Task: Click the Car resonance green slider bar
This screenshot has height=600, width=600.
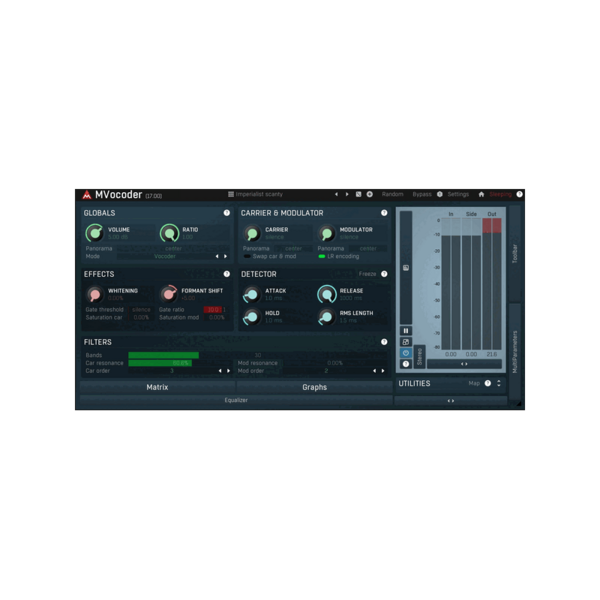Action: 160,363
